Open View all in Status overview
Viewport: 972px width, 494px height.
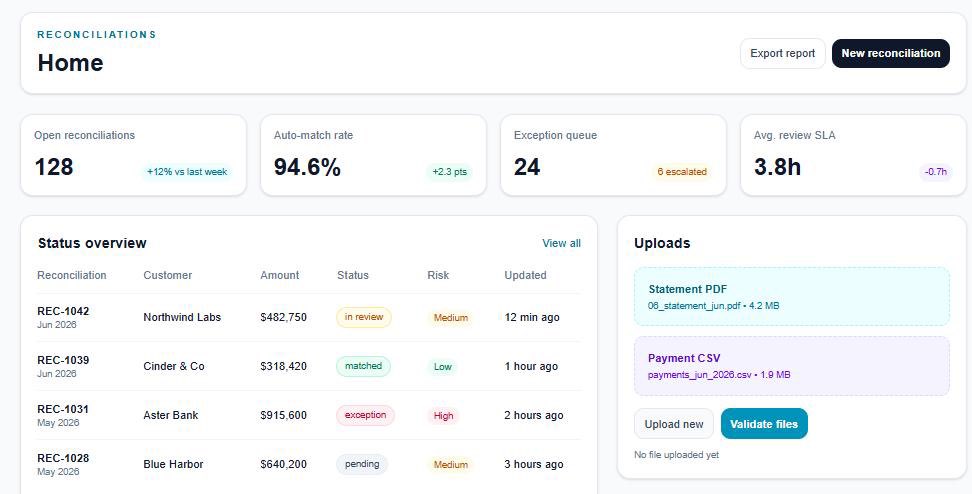[561, 243]
